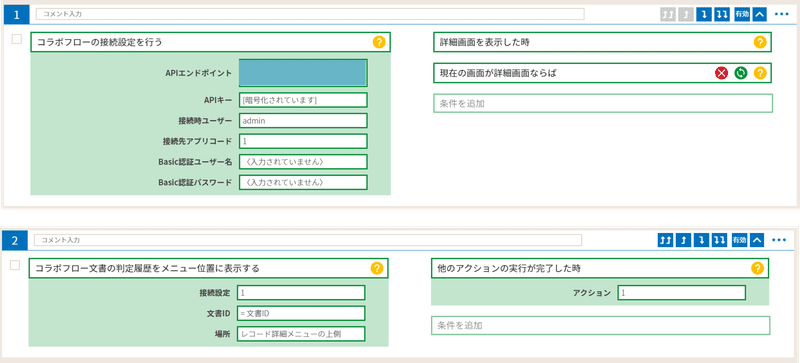
Task: Collapse action 1 with the chevron
Action: pos(760,14)
